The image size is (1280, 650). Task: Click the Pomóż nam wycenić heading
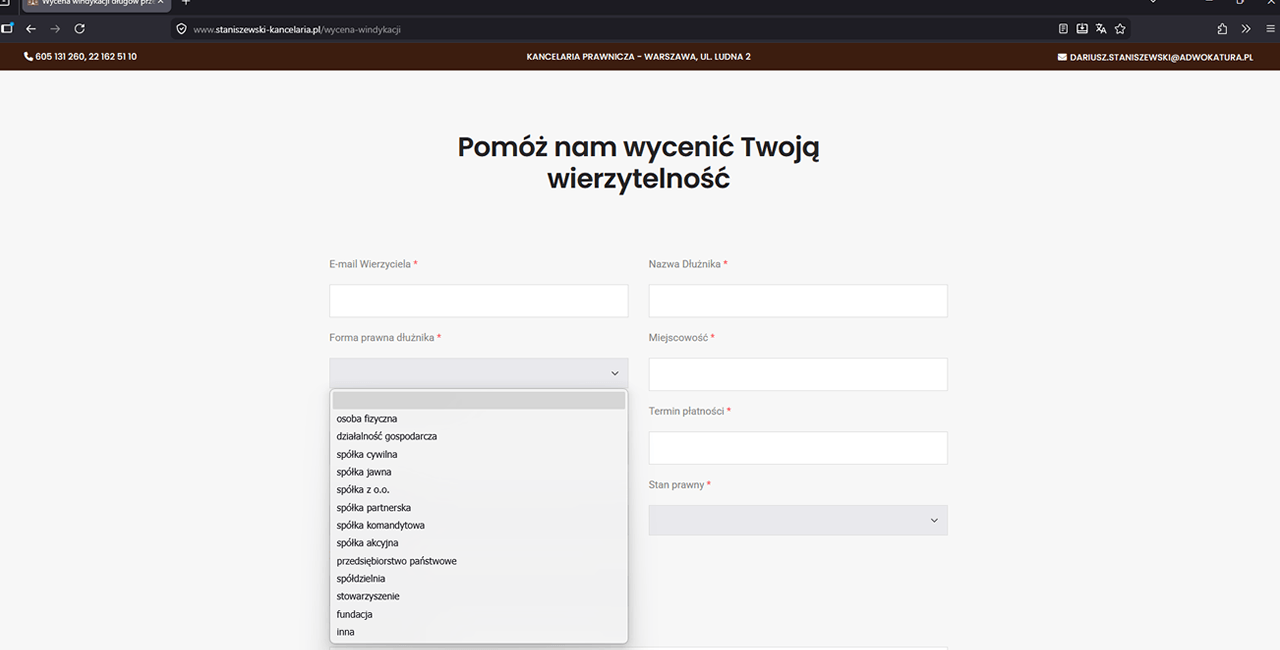point(638,163)
